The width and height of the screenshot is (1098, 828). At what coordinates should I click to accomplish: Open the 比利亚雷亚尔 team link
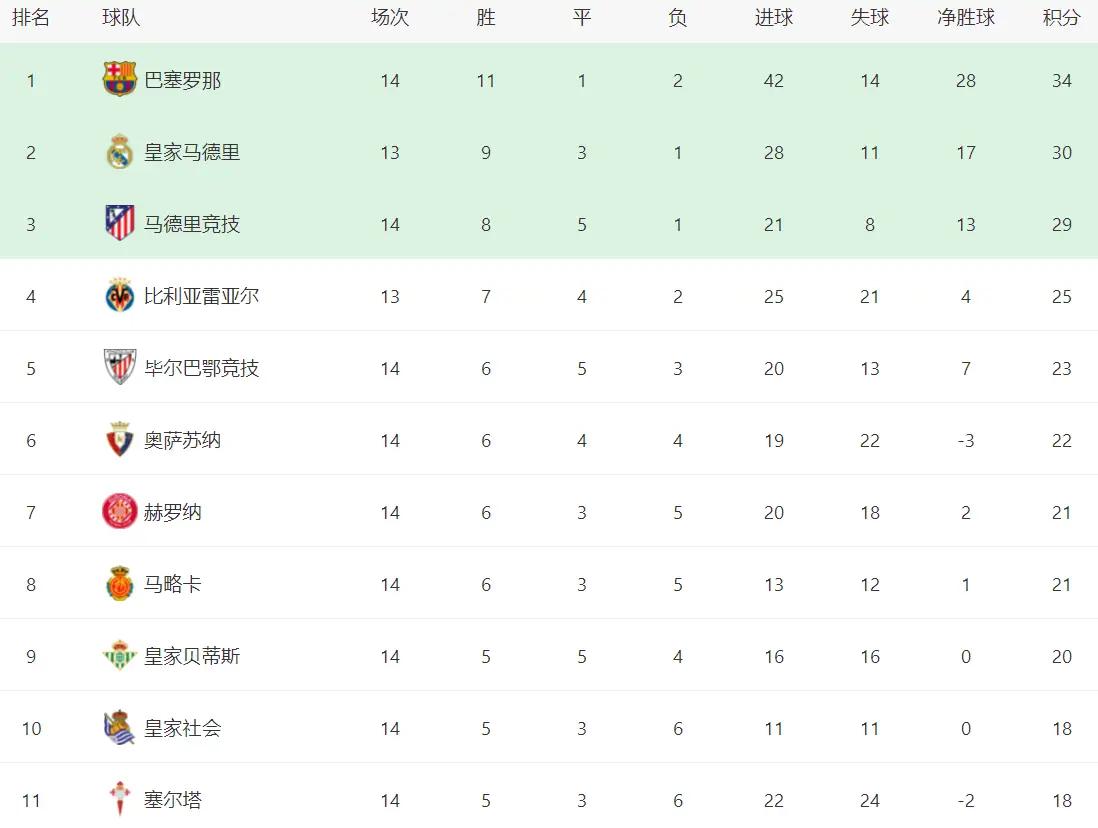click(202, 296)
